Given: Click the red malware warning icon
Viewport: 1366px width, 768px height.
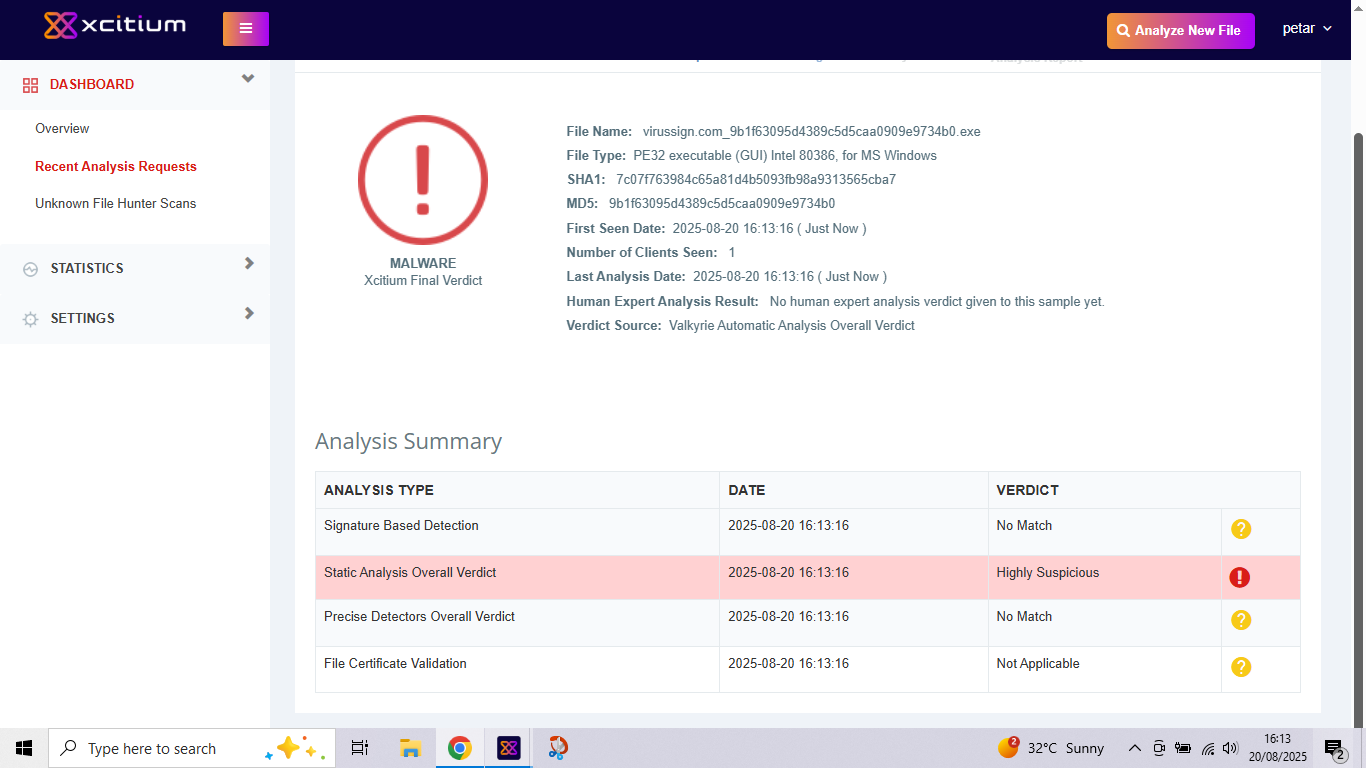Looking at the screenshot, I should pos(423,180).
